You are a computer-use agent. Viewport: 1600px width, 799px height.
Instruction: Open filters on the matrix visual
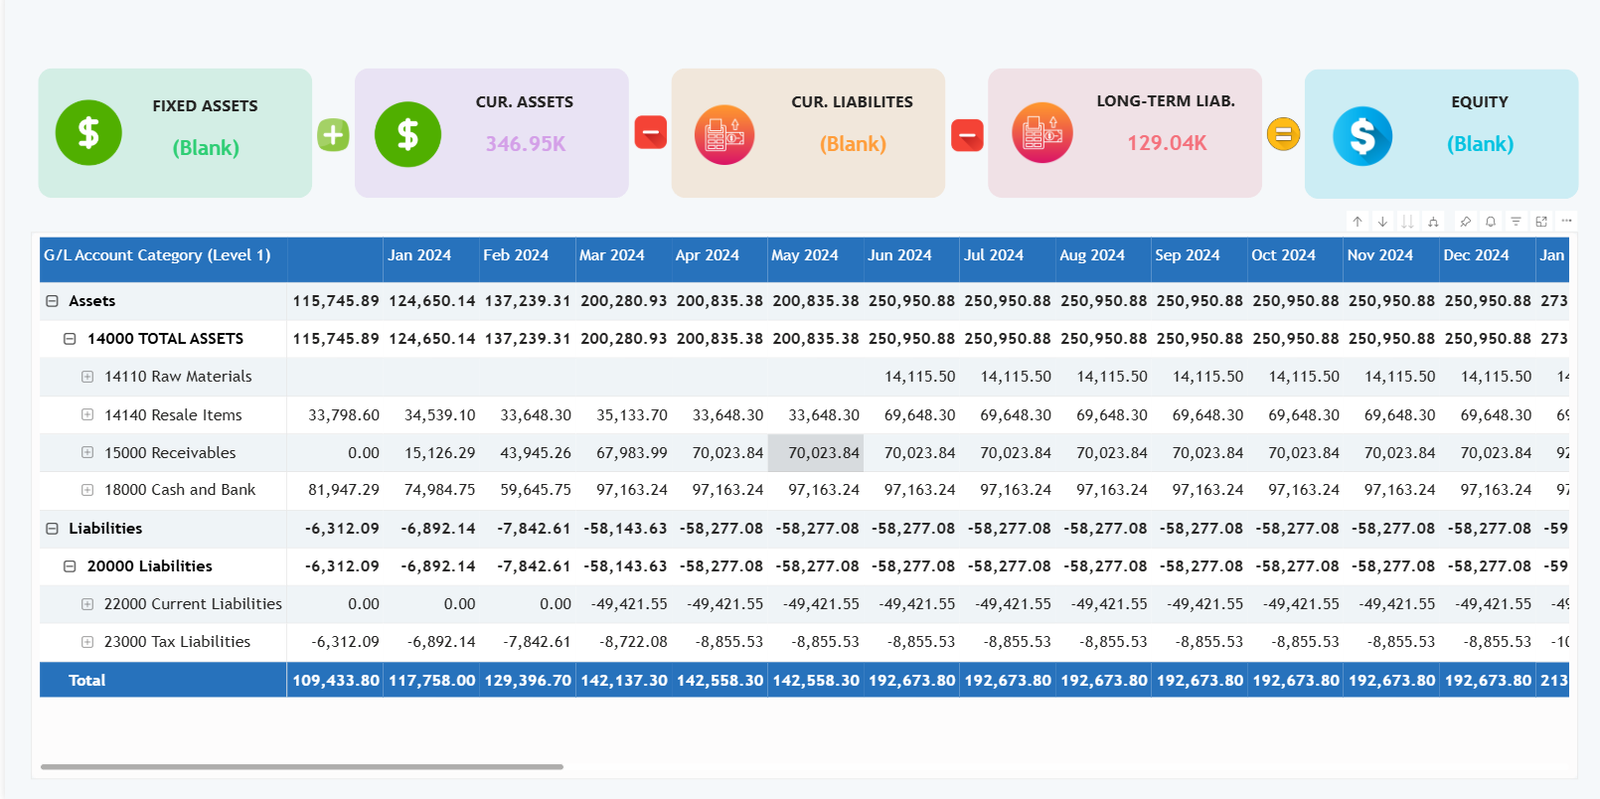(1516, 222)
